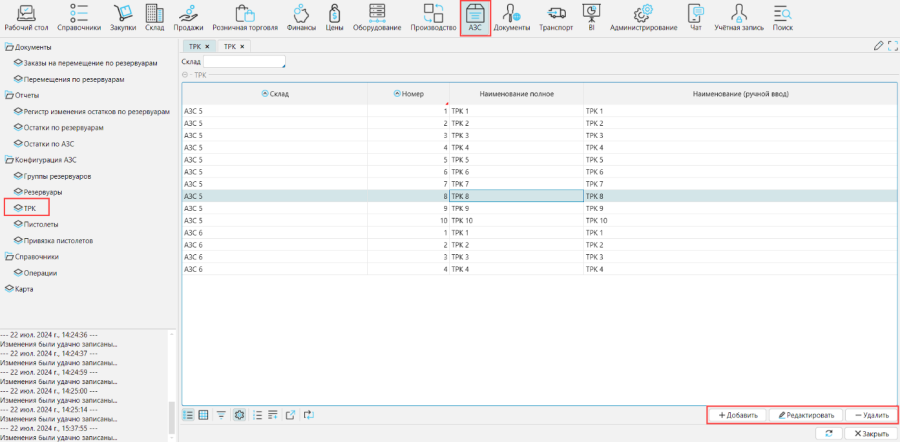900x442 pixels.
Task: Click the pencil edit icon above table
Action: coord(878,46)
